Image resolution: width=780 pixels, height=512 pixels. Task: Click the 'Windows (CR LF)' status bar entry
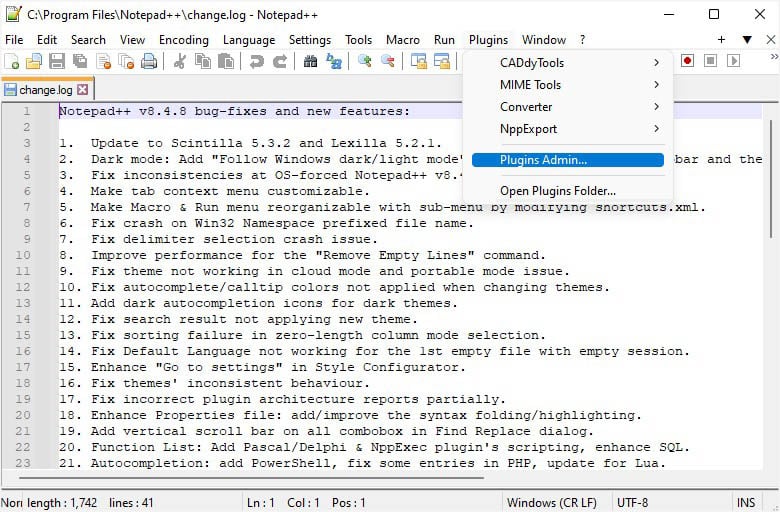click(551, 503)
